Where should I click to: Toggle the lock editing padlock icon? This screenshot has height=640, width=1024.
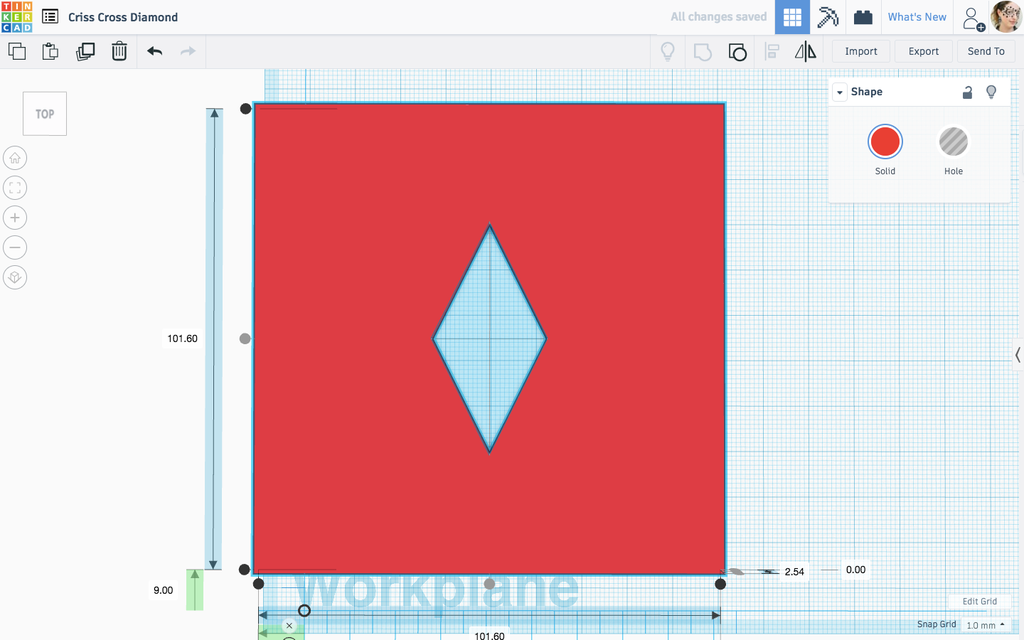(967, 92)
